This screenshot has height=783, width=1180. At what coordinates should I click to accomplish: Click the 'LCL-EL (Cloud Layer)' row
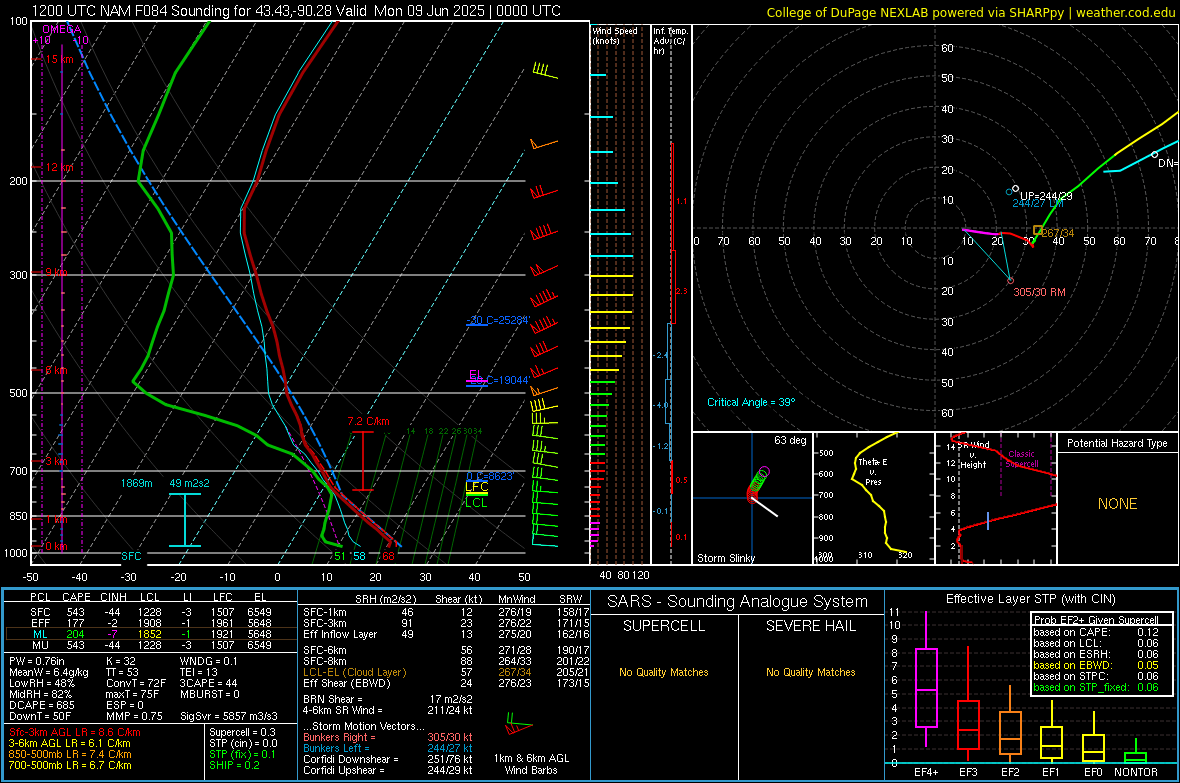(446, 672)
